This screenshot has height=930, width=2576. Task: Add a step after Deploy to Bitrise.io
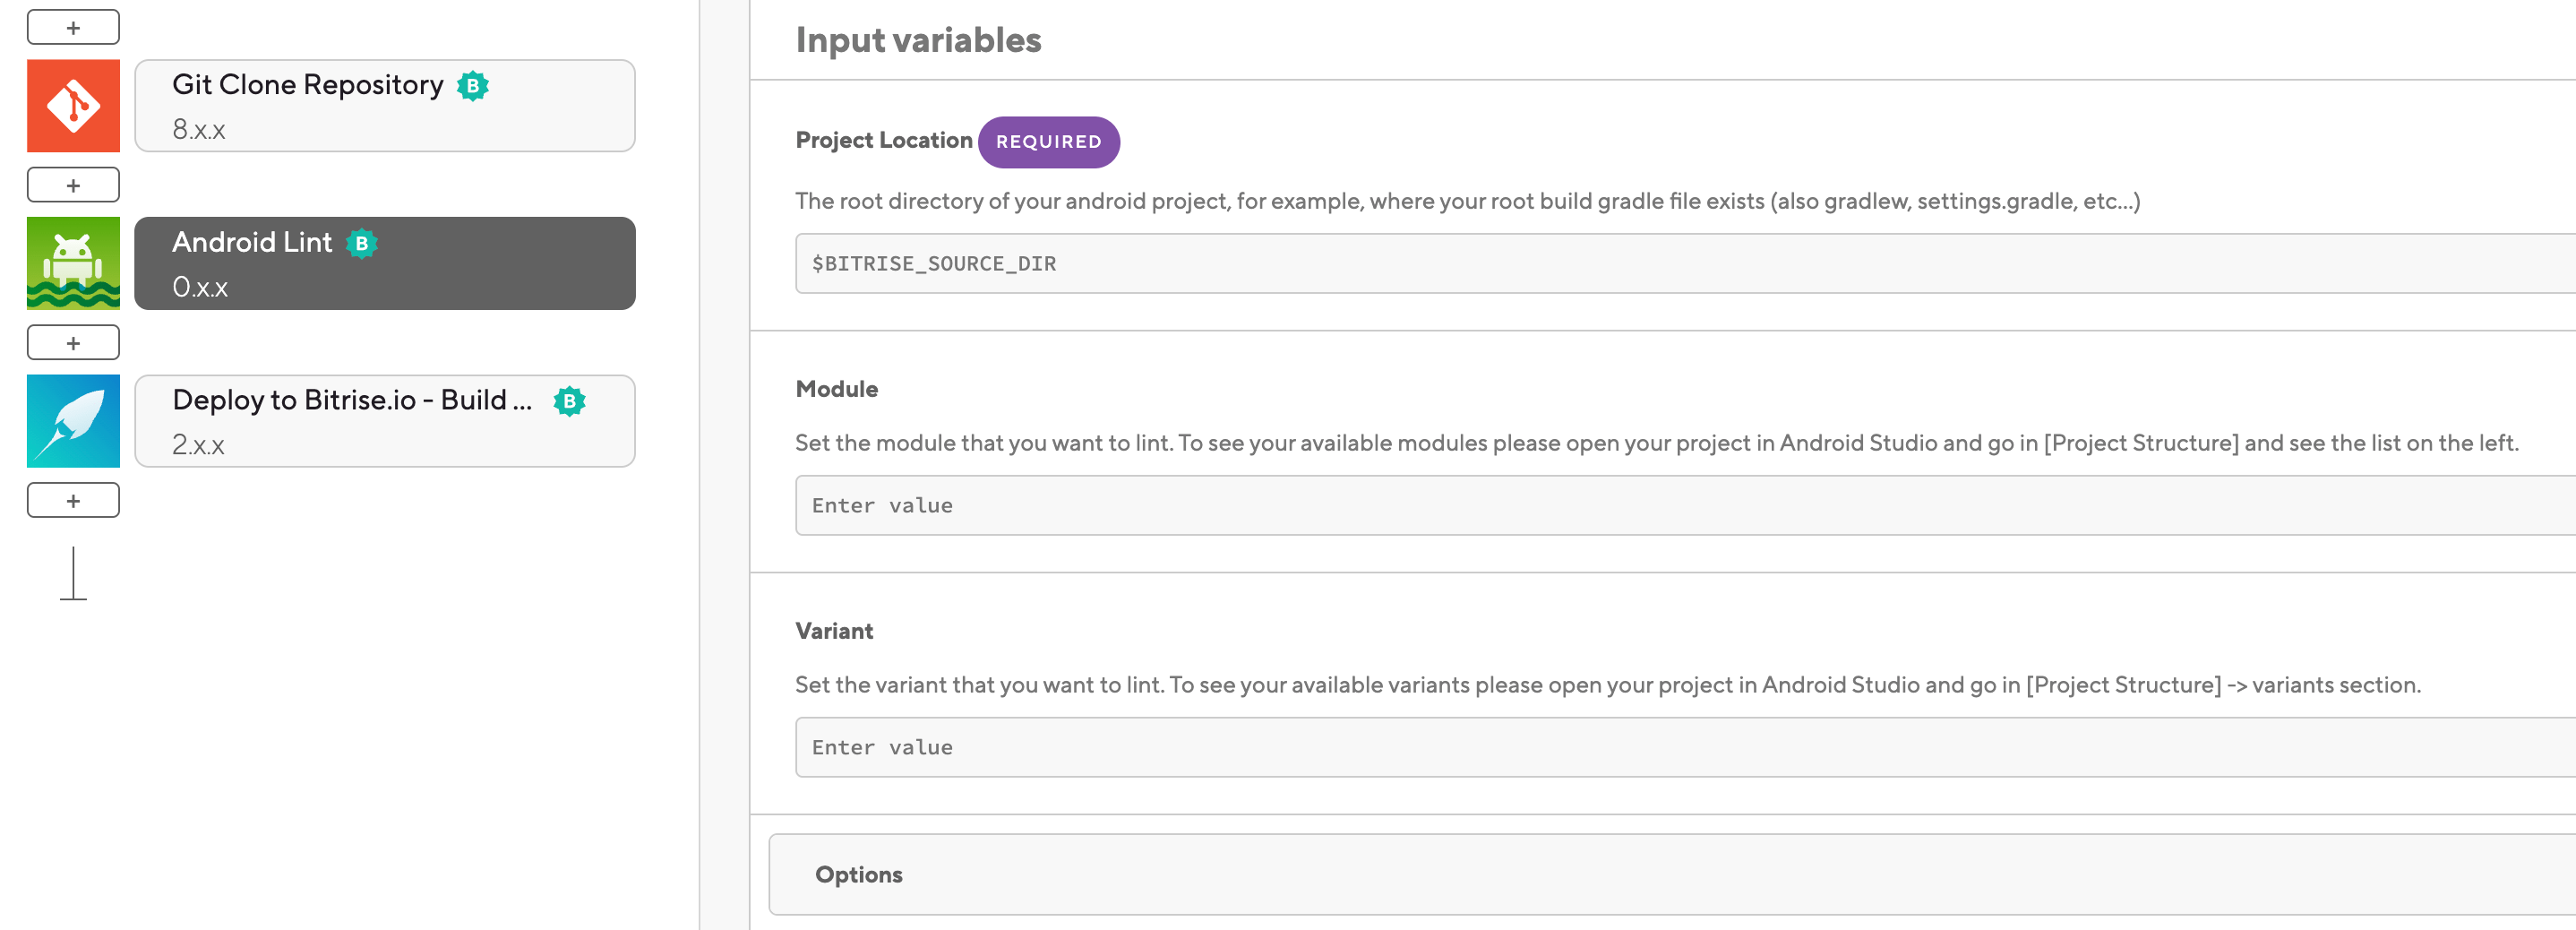pos(73,500)
